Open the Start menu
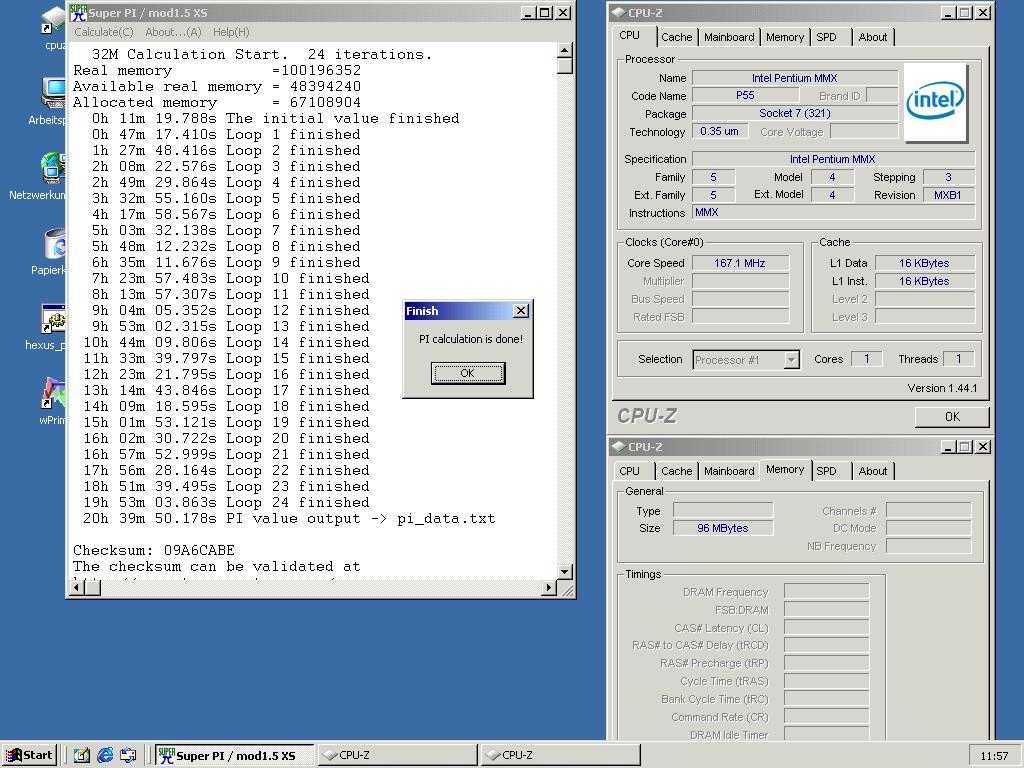The width and height of the screenshot is (1024, 768). tap(29, 756)
